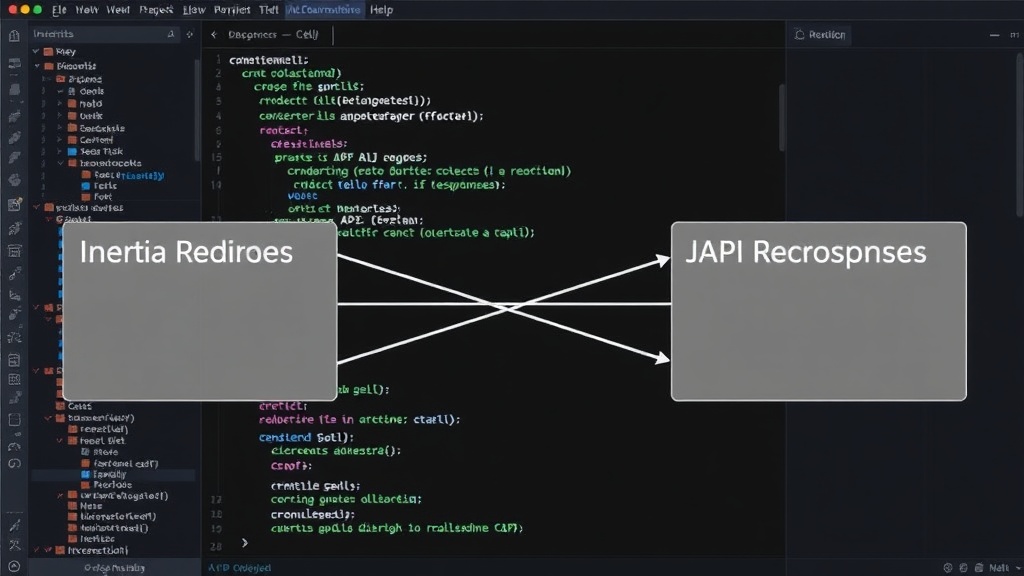Click the search icon in the explorer header
The width and height of the screenshot is (1024, 576).
[171, 34]
